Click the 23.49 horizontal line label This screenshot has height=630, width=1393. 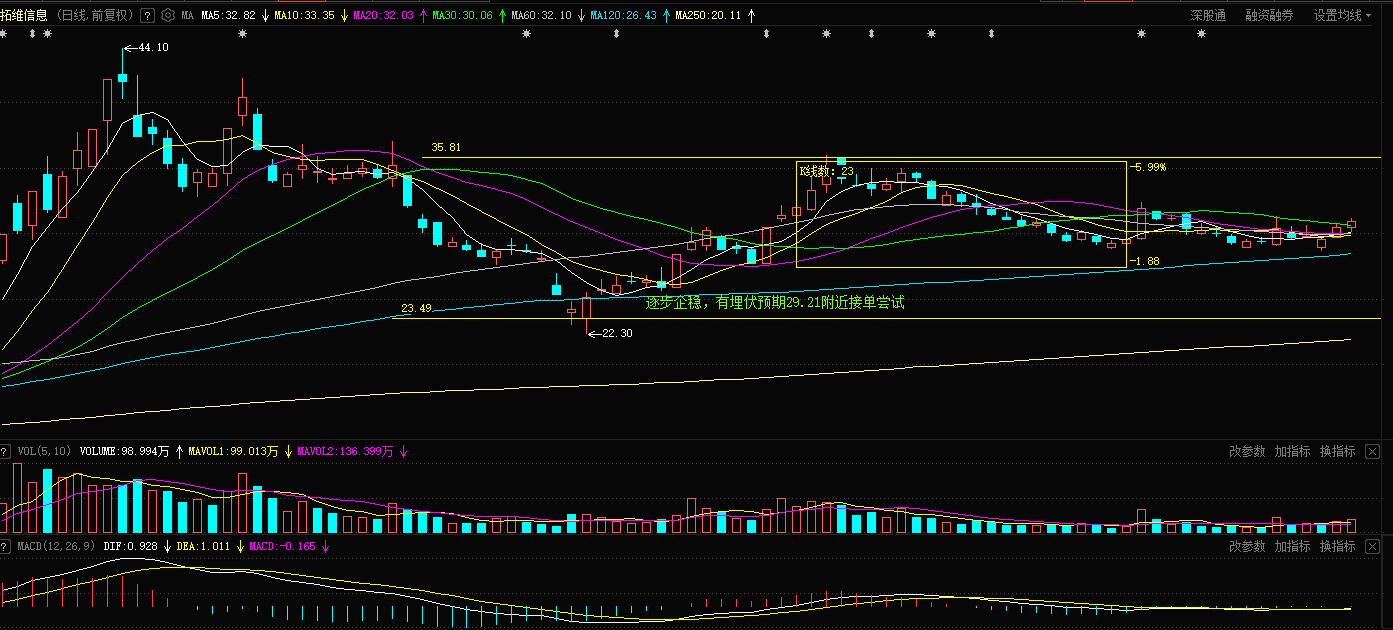pos(416,308)
